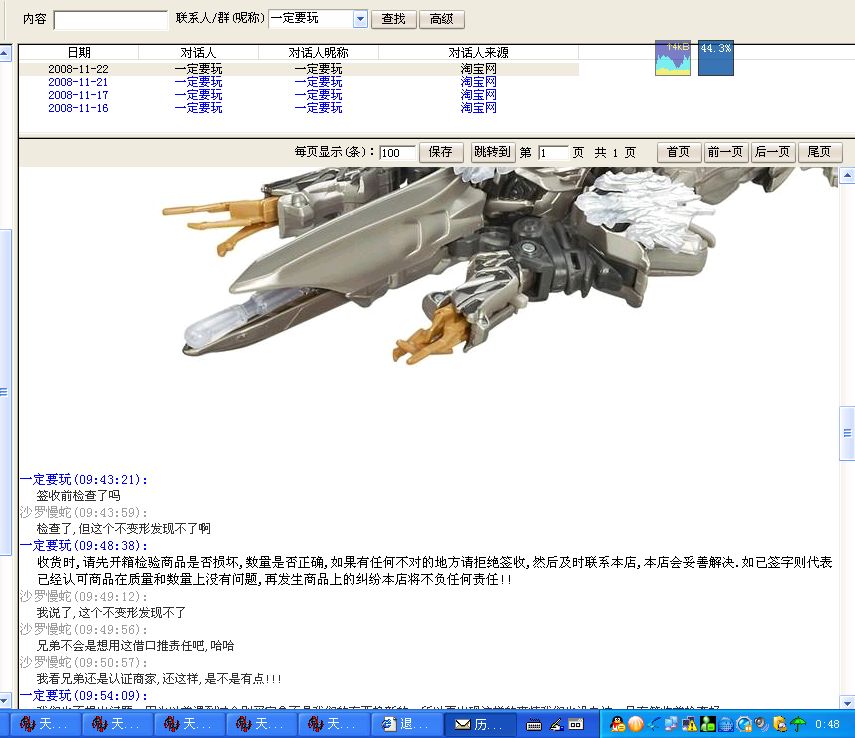
Task: Click the QQ penguin tray icon
Action: coord(618,724)
